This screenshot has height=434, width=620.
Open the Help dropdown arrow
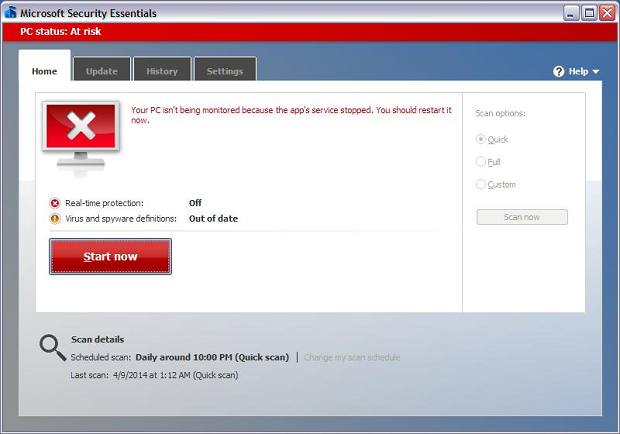pos(595,72)
